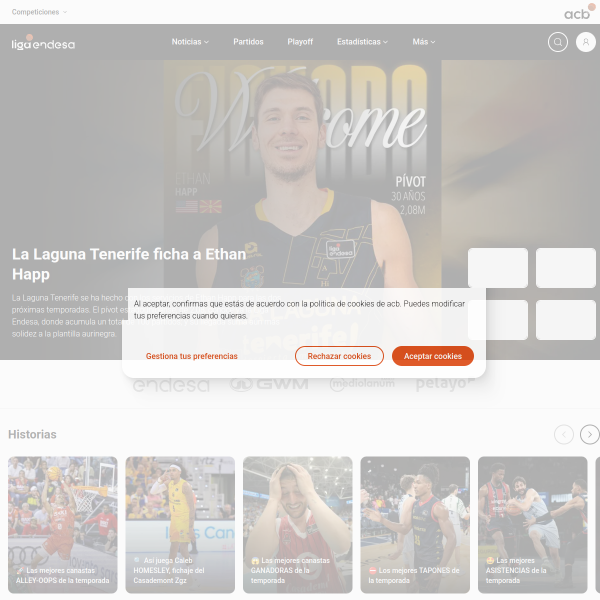
Task: Click the Endesa sponsor logo
Action: [x=171, y=385]
